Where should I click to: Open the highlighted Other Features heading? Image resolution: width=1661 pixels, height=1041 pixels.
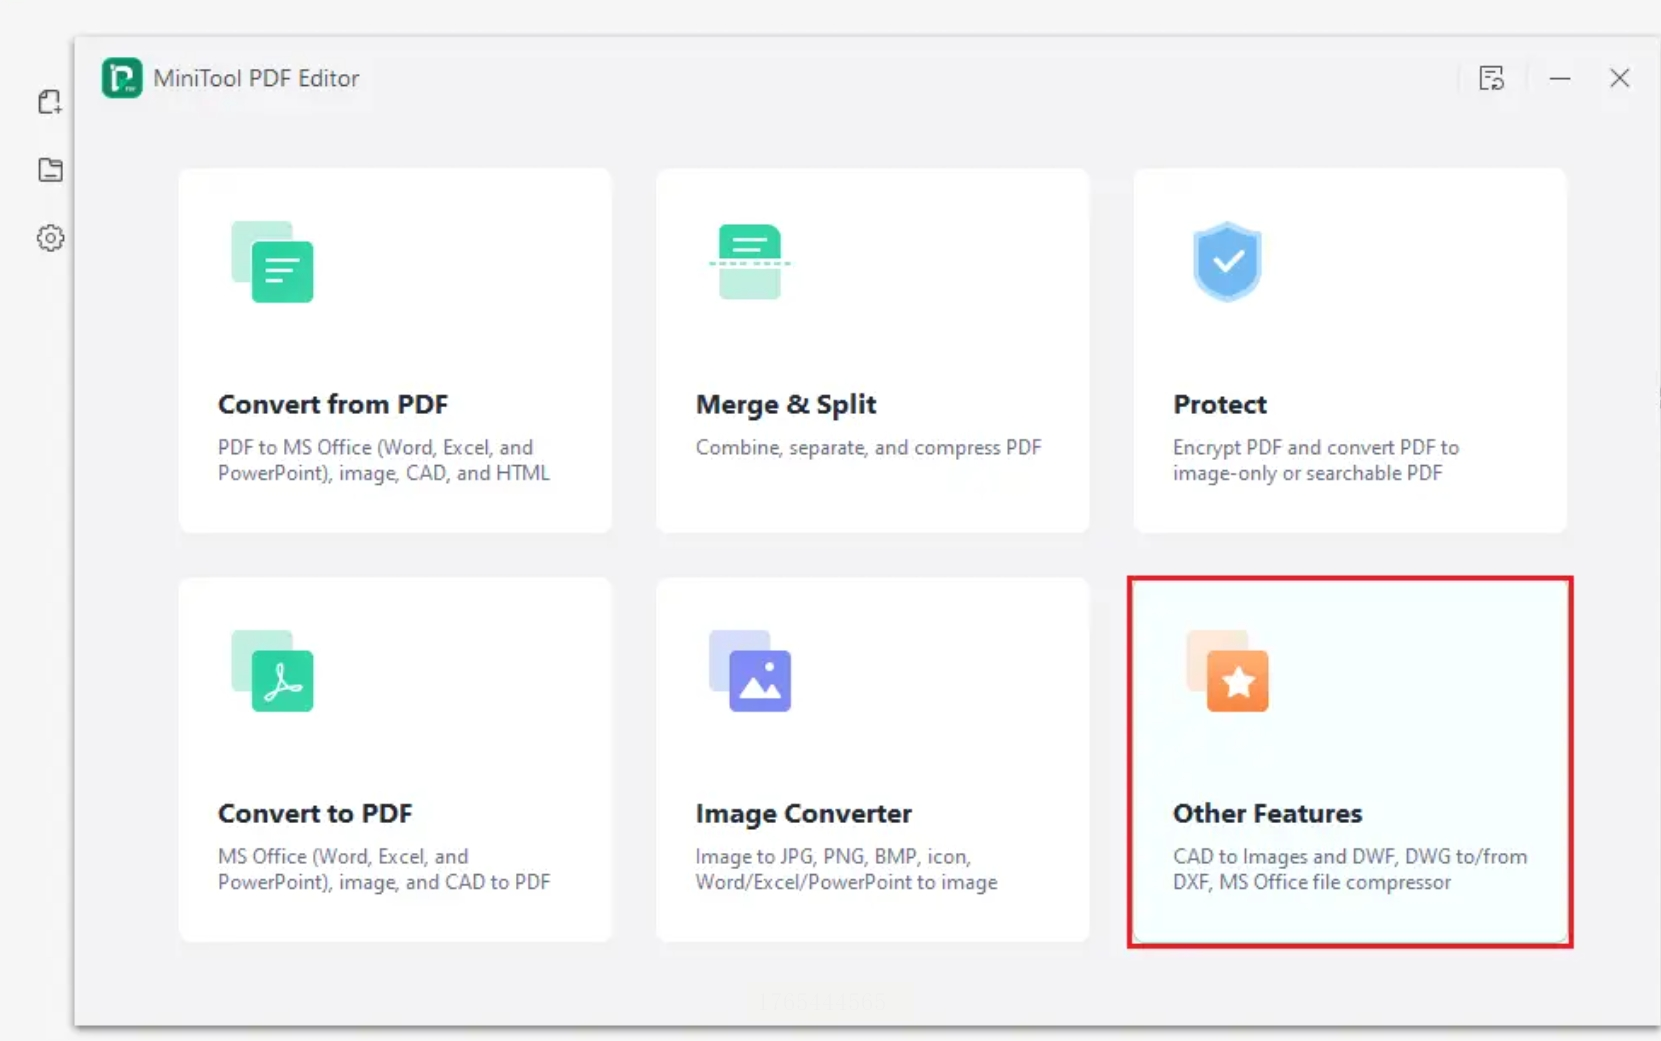1268,813
